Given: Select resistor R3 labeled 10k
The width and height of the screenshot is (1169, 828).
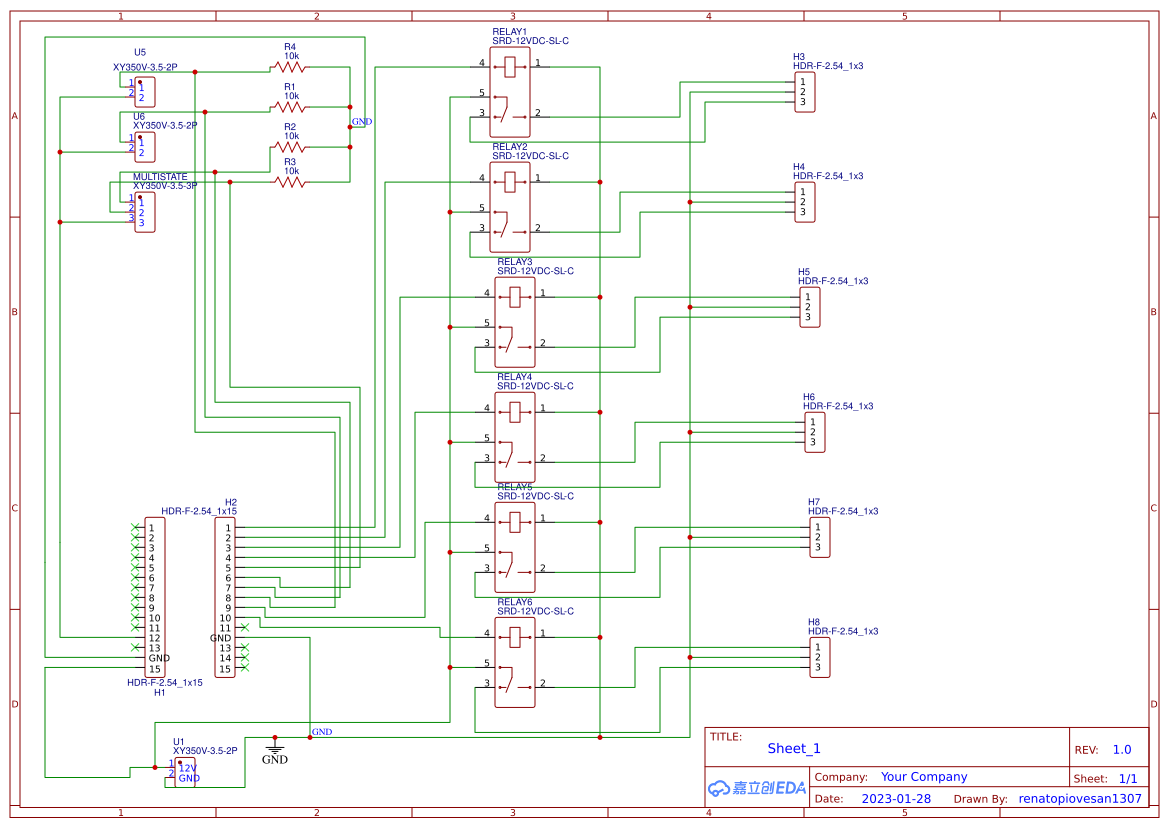Looking at the screenshot, I should pyautogui.click(x=289, y=180).
